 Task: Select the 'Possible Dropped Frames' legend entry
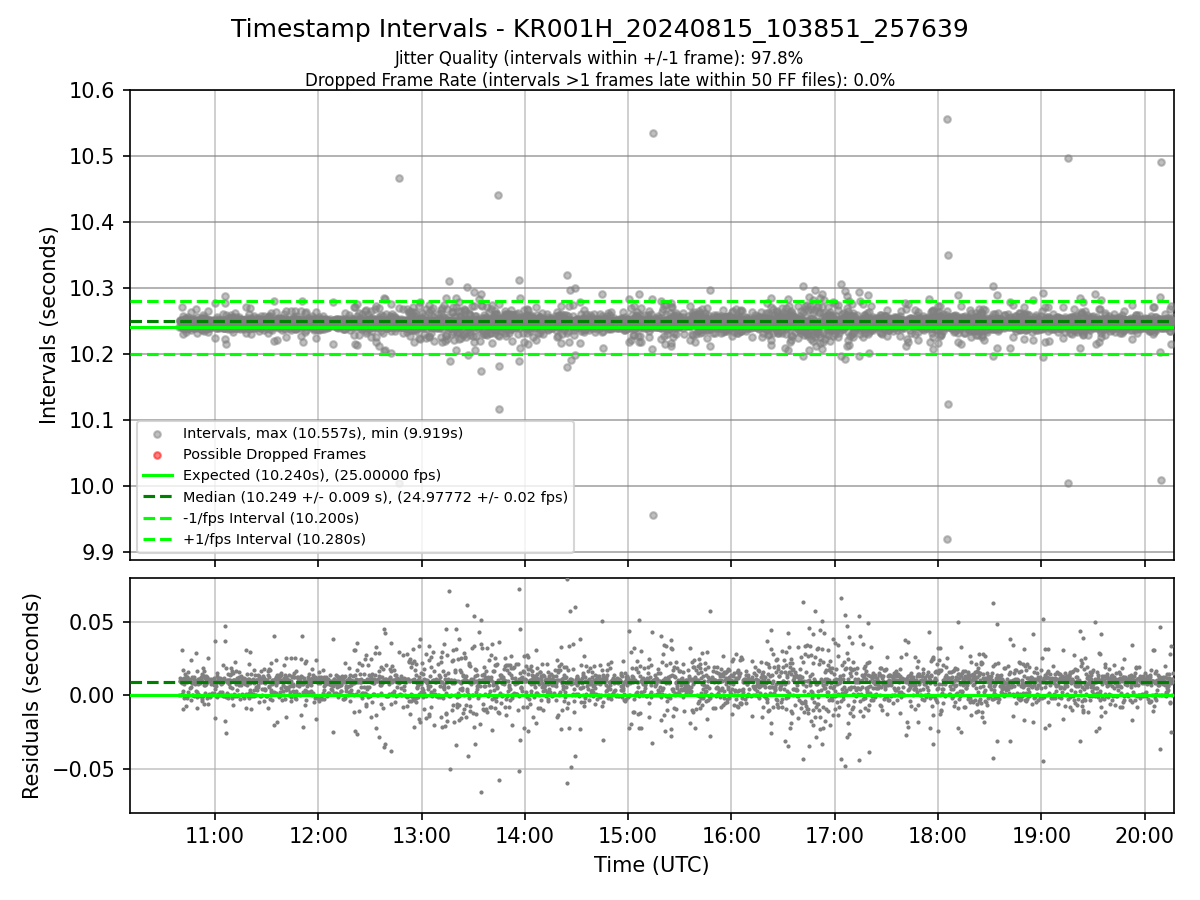(274, 454)
